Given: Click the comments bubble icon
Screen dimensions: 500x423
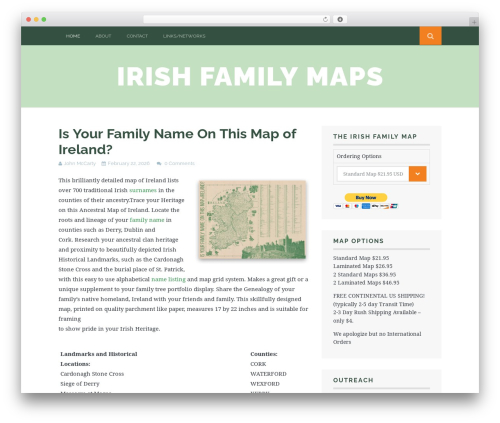Looking at the screenshot, I should coord(159,163).
